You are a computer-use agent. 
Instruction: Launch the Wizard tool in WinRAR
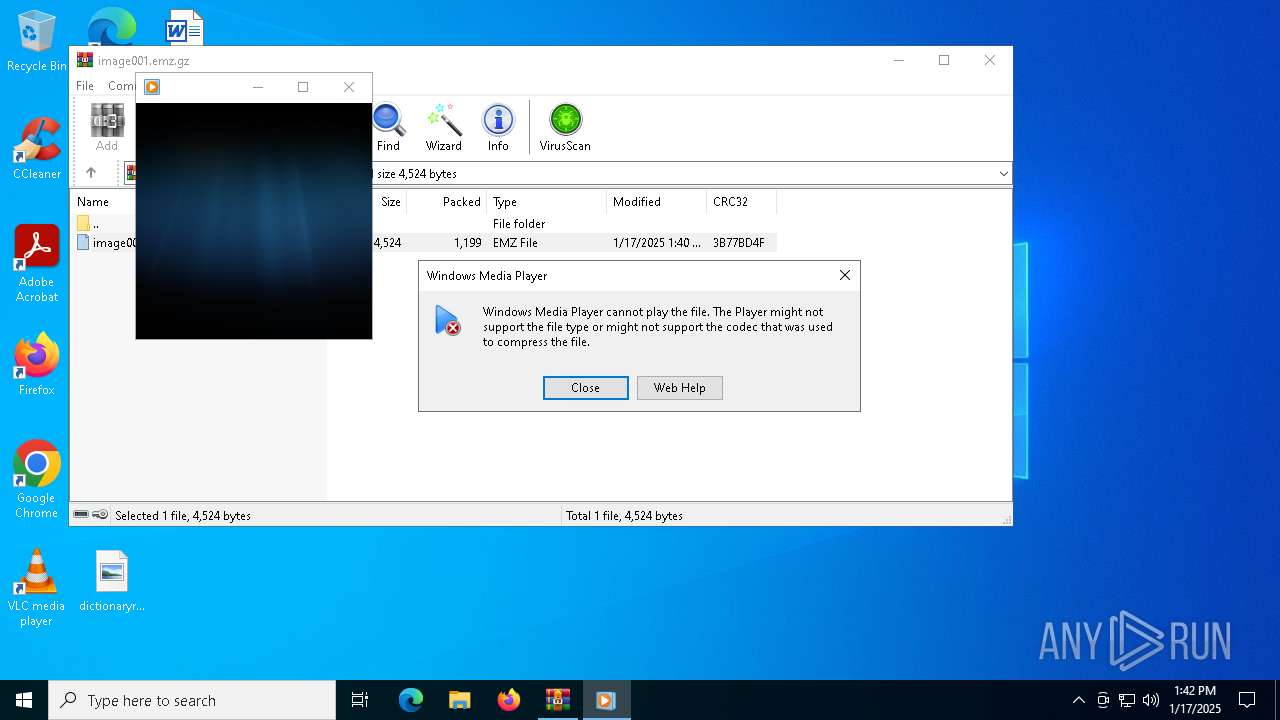click(443, 128)
